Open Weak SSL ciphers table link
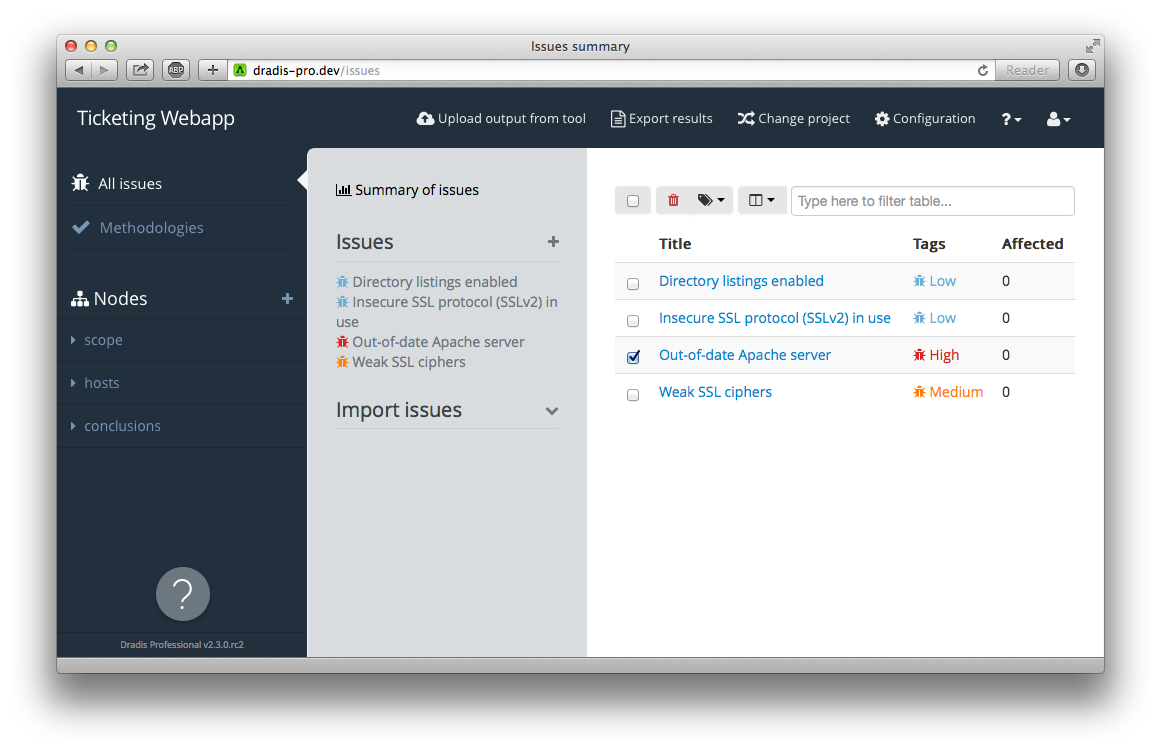This screenshot has width=1161, height=752. coord(715,392)
